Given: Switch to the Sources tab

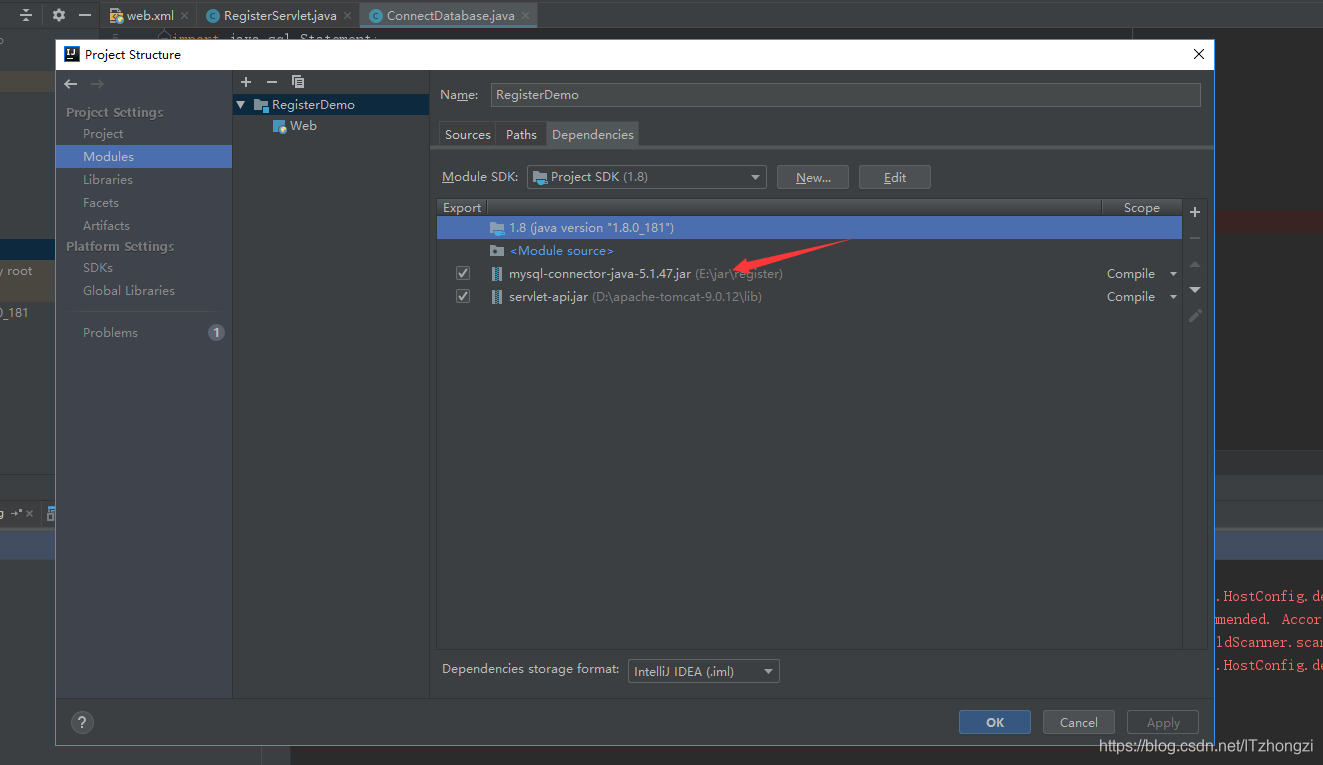Looking at the screenshot, I should click(x=468, y=134).
